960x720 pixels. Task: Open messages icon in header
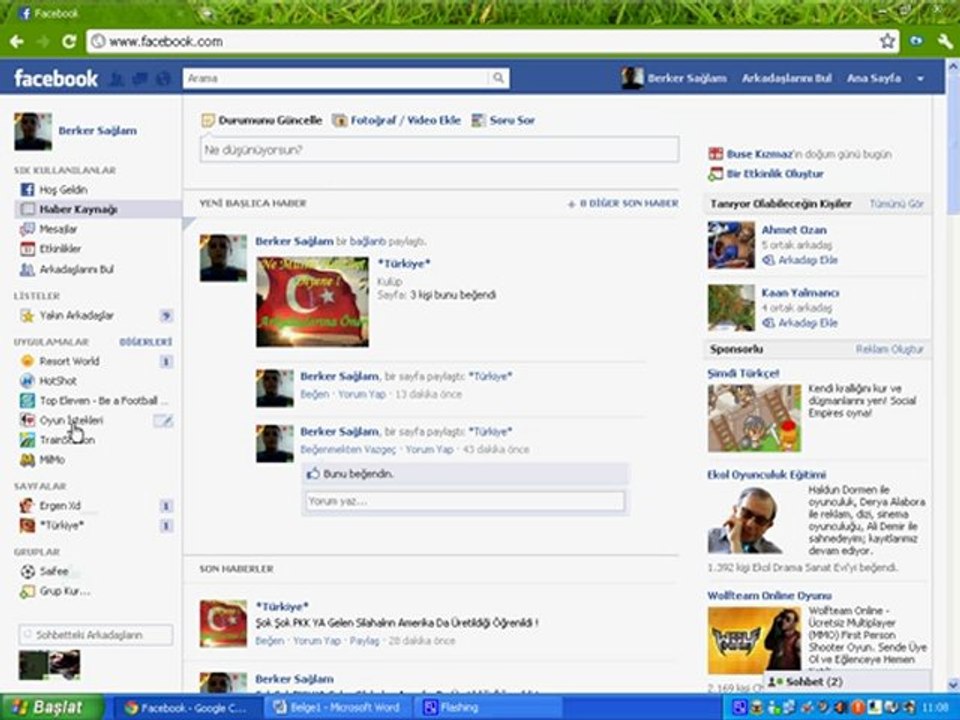point(140,78)
